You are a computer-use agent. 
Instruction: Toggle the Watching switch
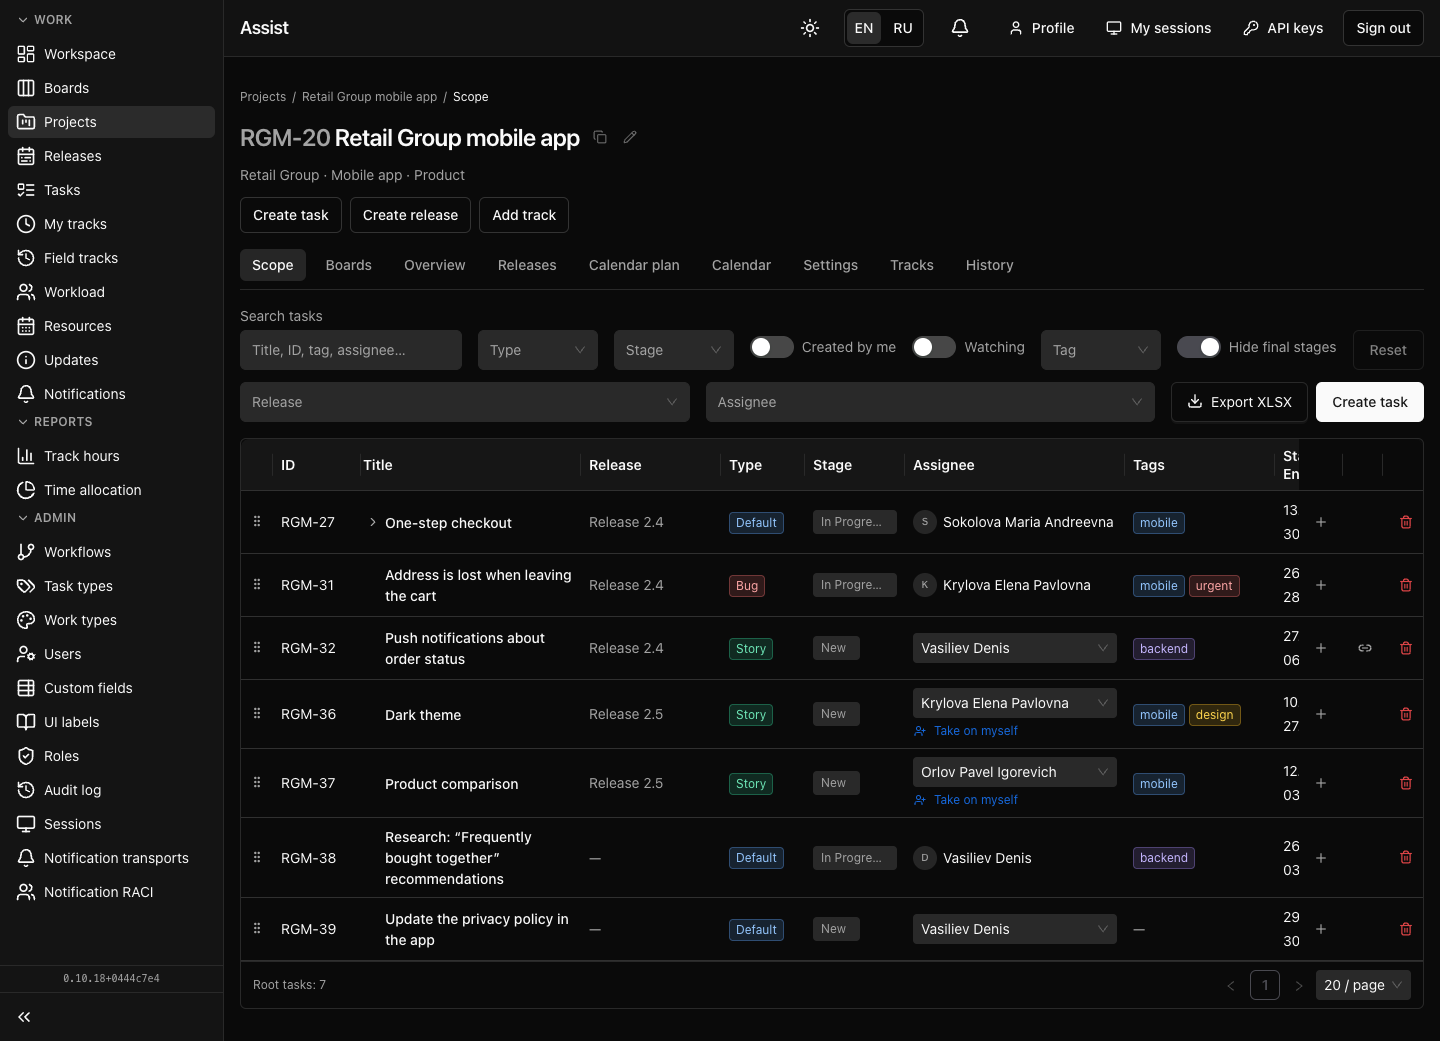click(x=934, y=347)
